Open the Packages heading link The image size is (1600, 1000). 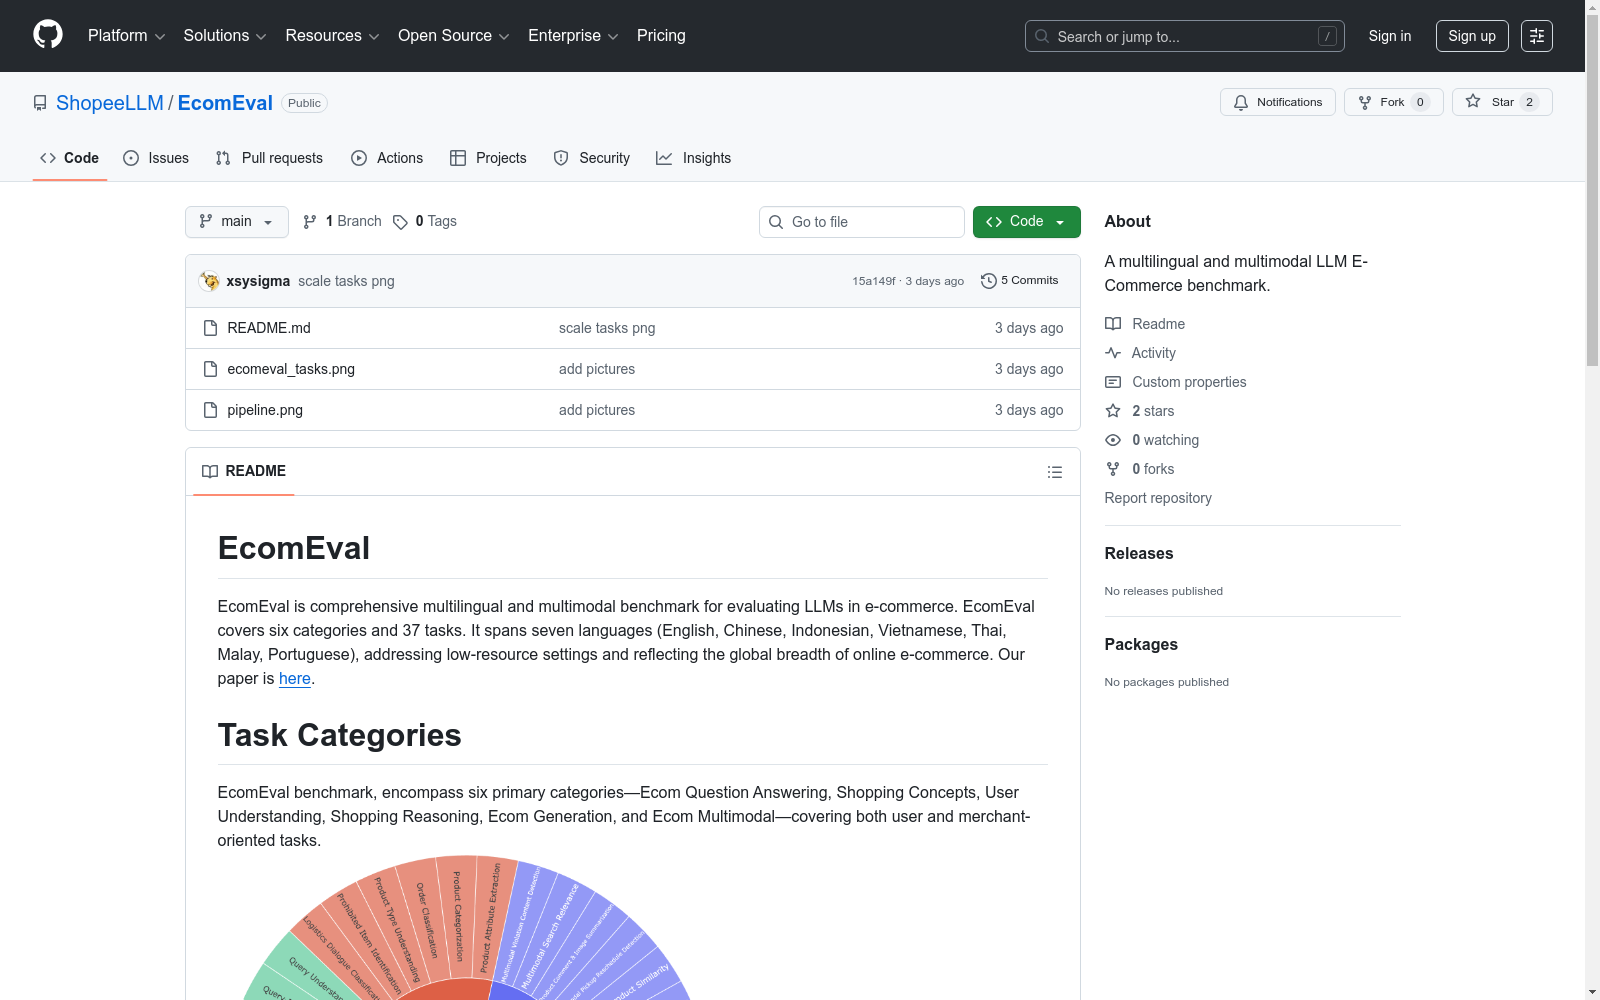pos(1141,644)
